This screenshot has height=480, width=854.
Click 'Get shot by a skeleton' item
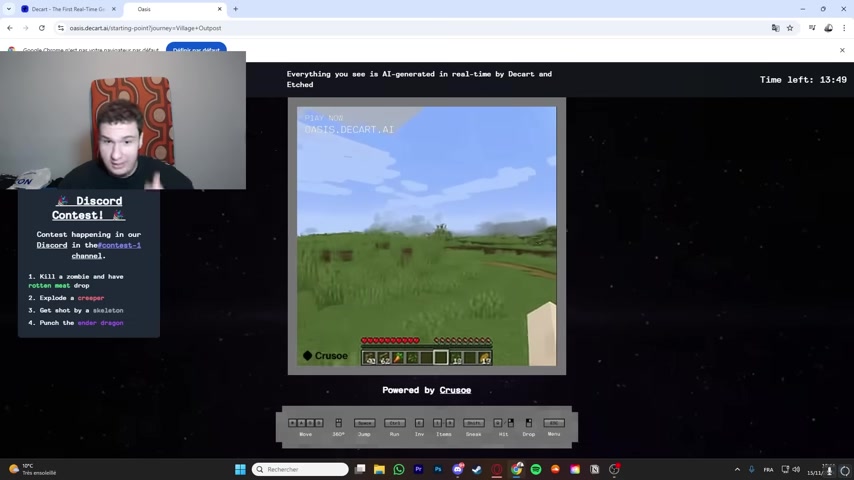point(76,311)
